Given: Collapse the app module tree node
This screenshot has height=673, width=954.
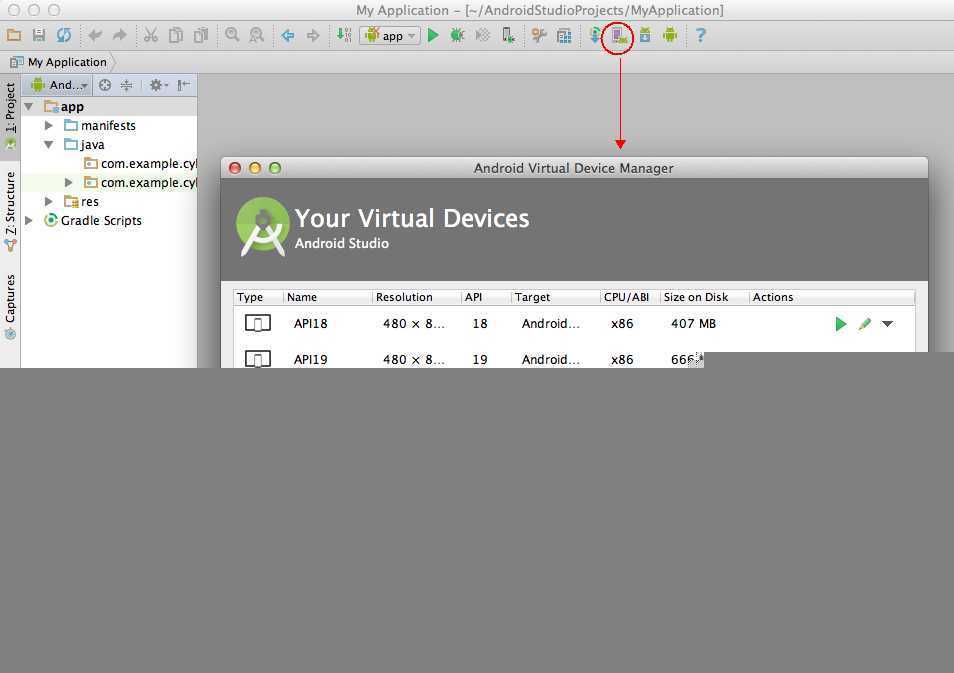Looking at the screenshot, I should pos(29,106).
